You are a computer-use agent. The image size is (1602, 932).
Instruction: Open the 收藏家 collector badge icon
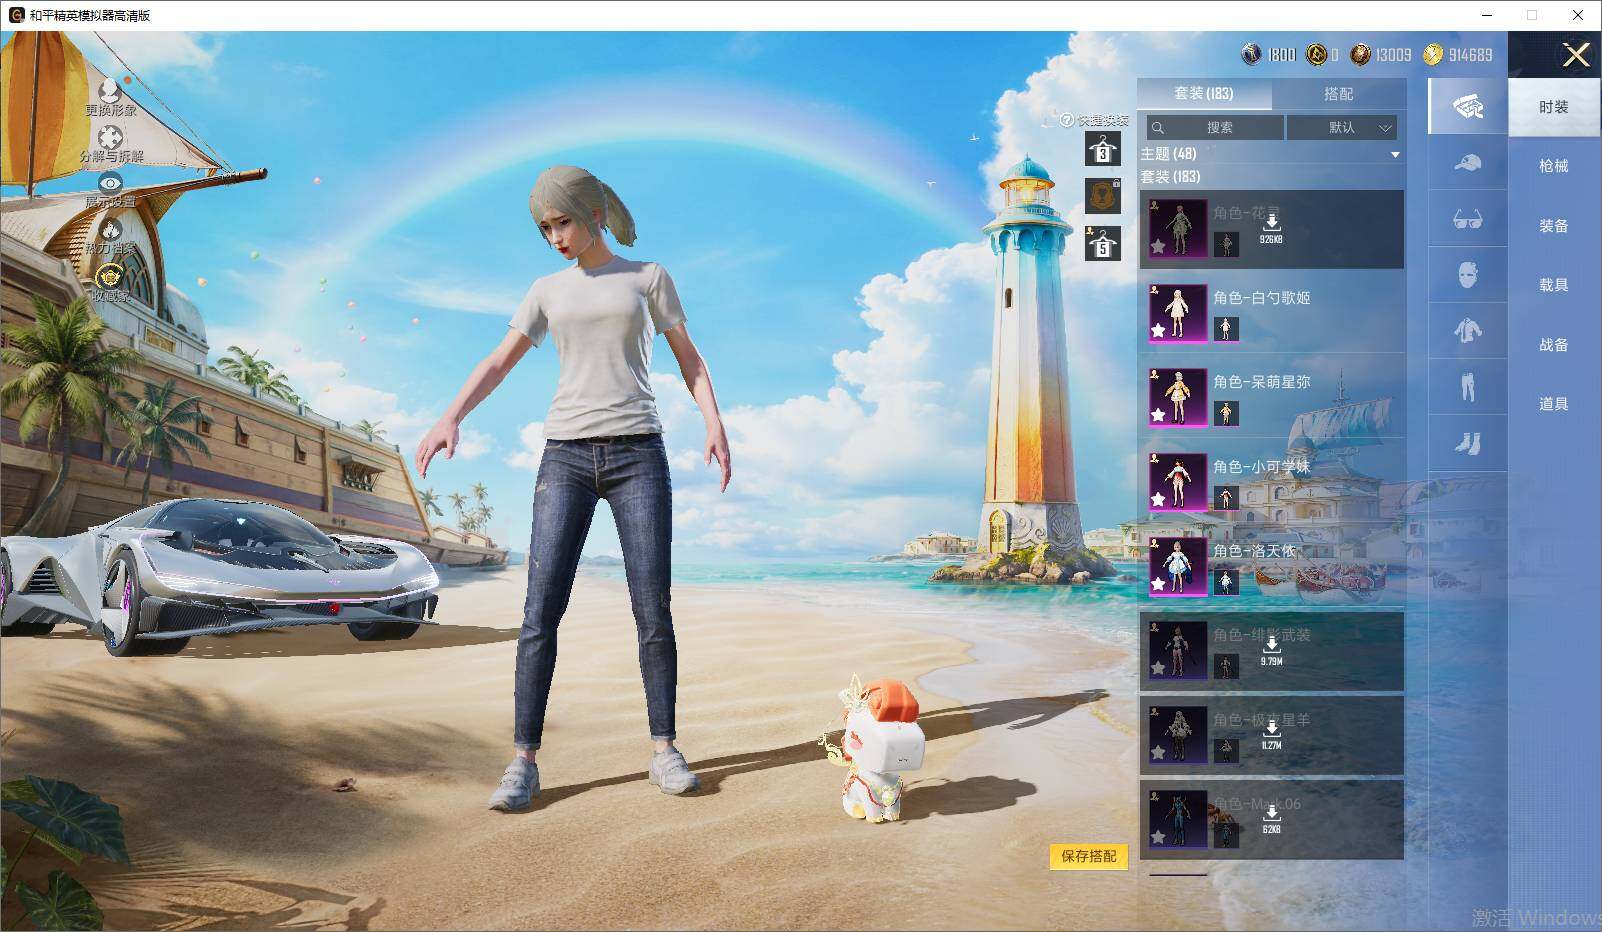[x=110, y=276]
